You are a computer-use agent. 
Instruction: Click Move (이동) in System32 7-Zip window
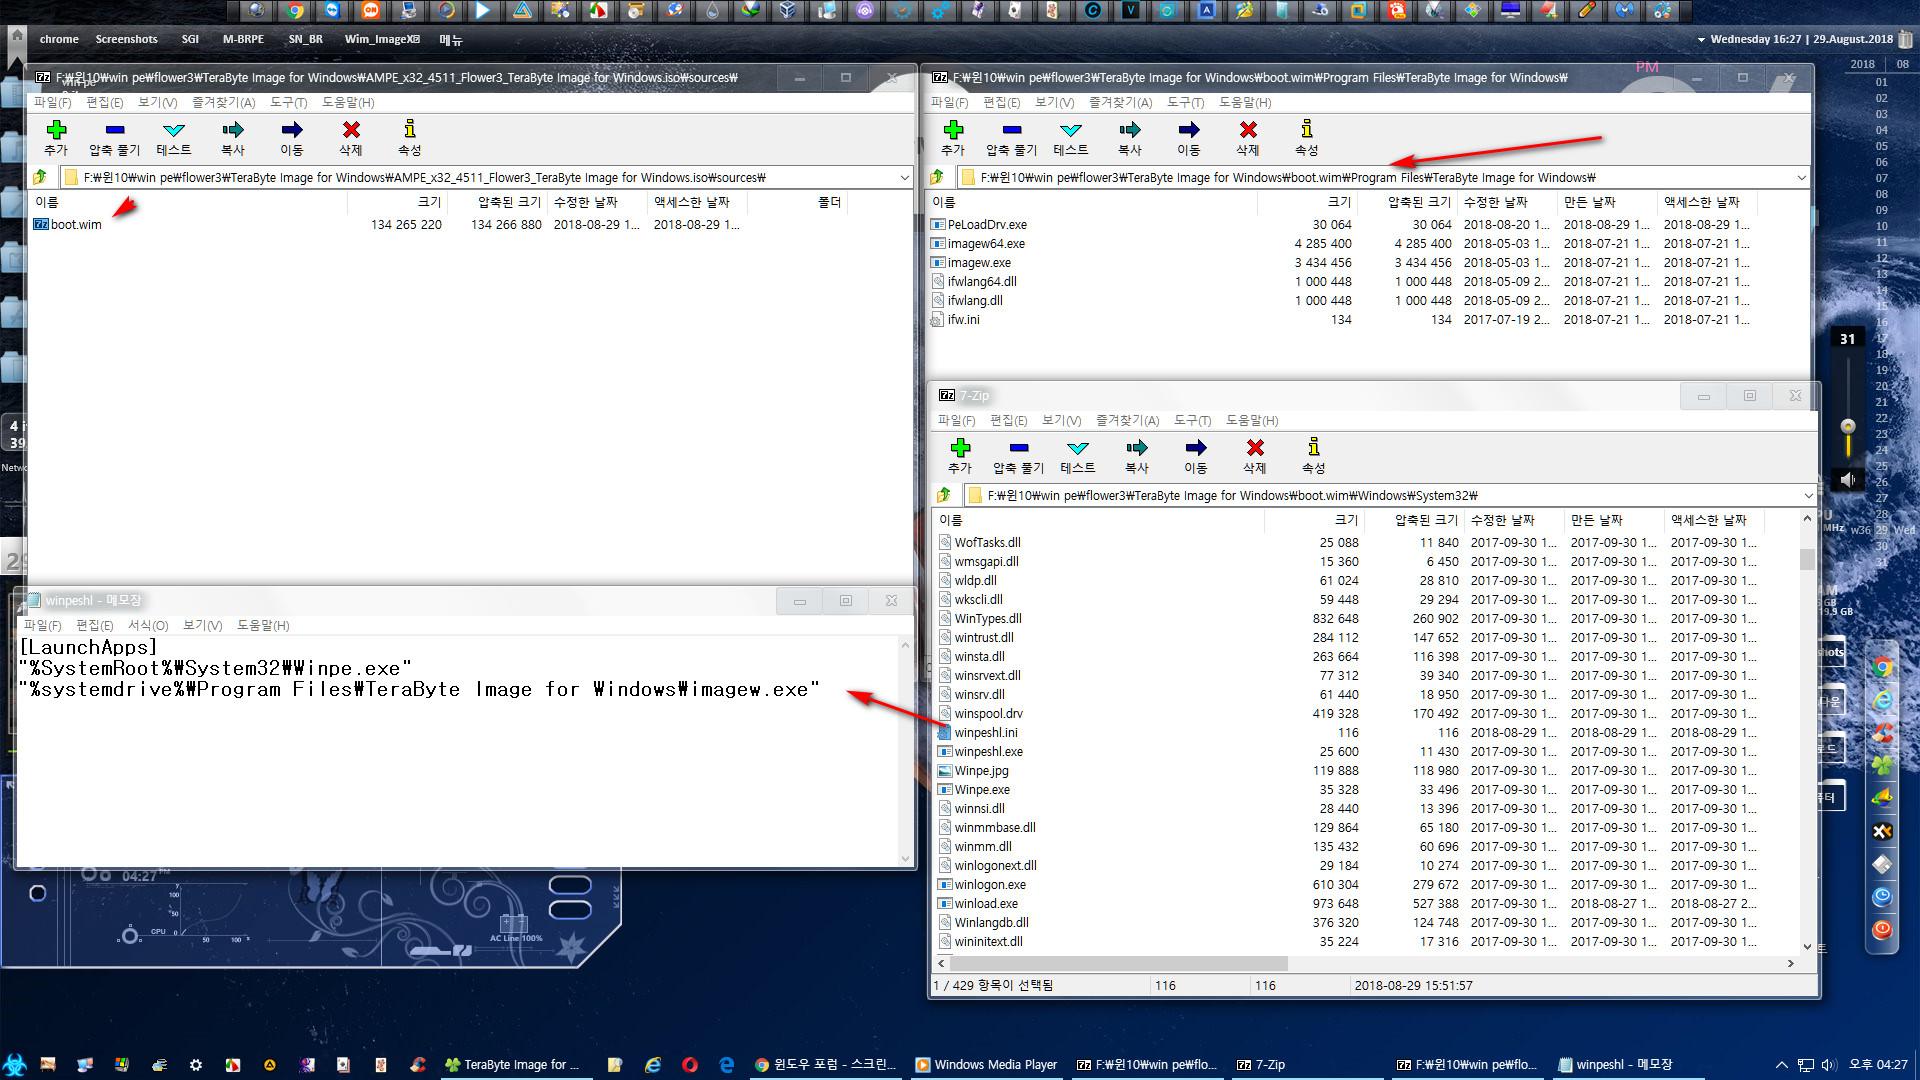point(1195,456)
